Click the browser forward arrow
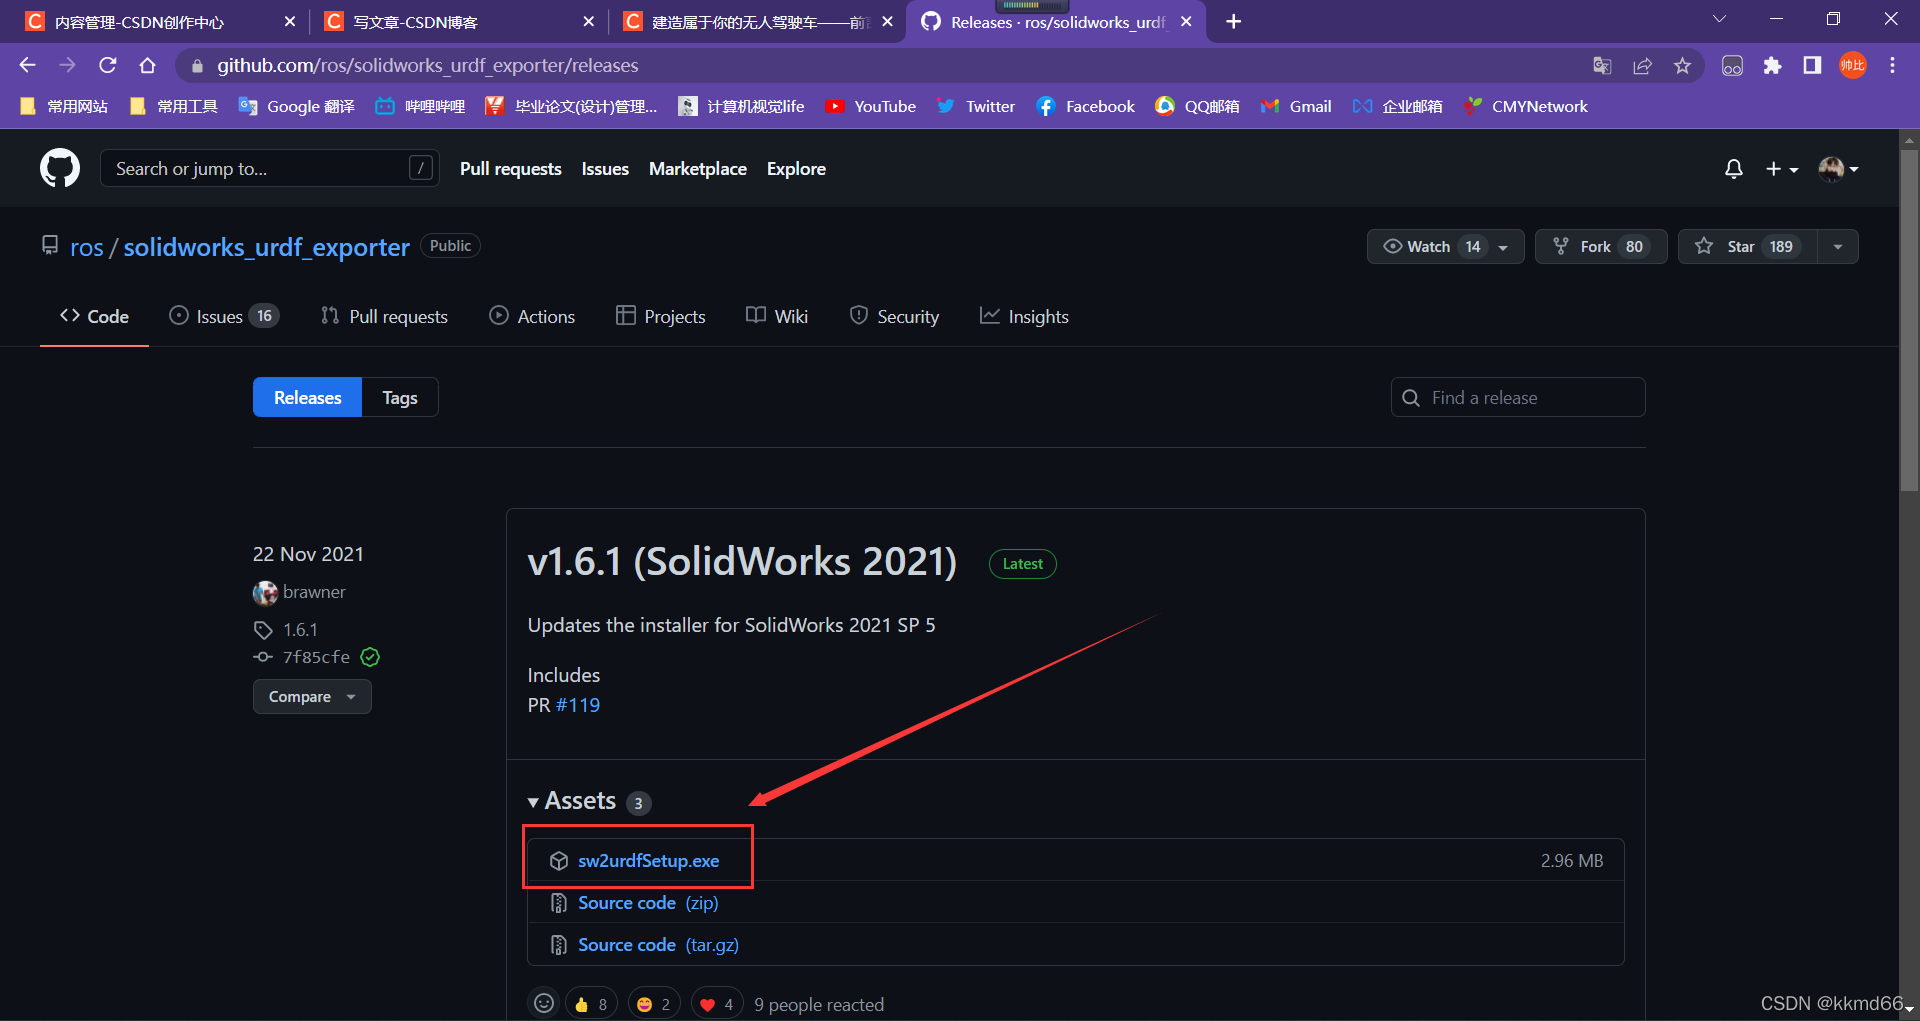 pyautogui.click(x=67, y=65)
